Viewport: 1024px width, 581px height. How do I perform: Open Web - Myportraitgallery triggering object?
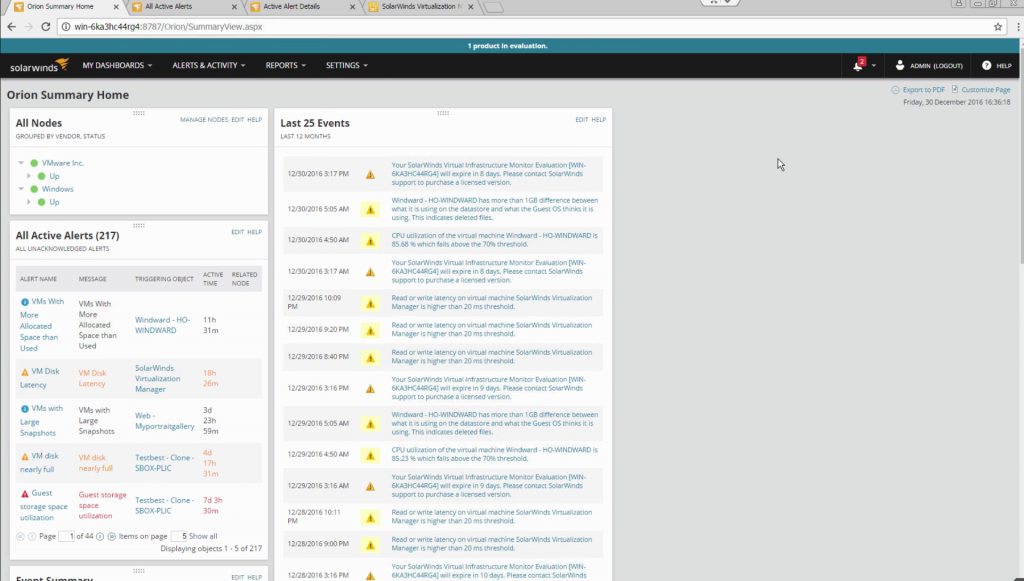(x=165, y=421)
